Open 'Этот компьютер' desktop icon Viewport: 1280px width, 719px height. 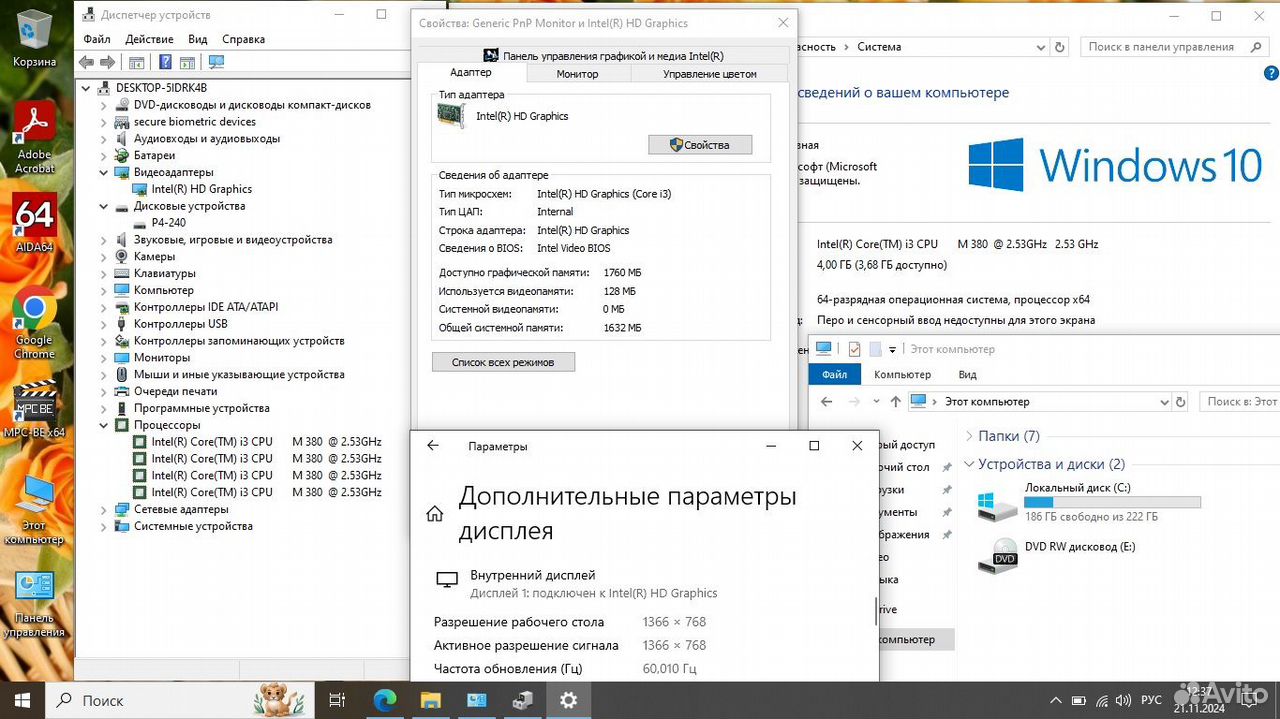(35, 509)
